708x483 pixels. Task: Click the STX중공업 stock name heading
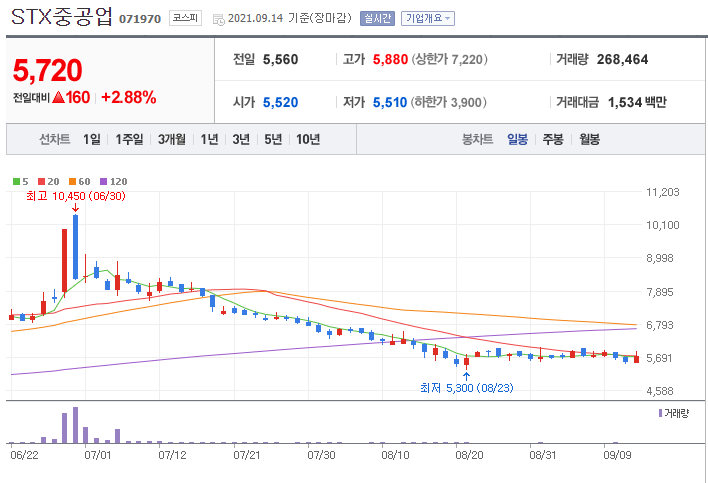click(x=61, y=17)
